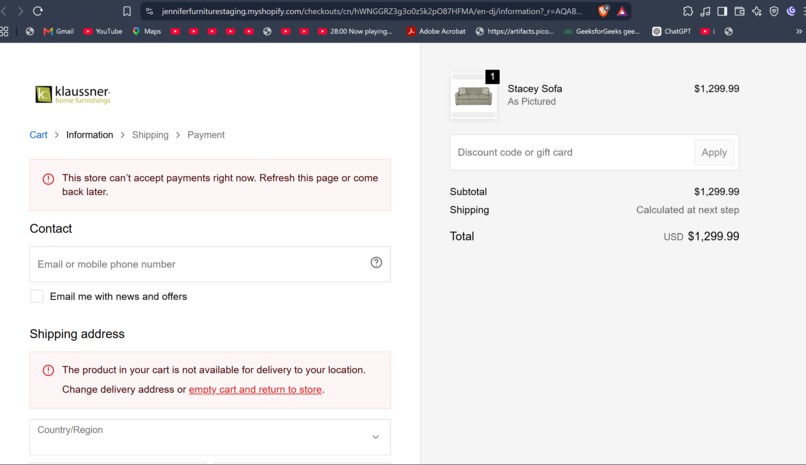Click the 'Contact' section heading
806x465 pixels.
coord(50,229)
